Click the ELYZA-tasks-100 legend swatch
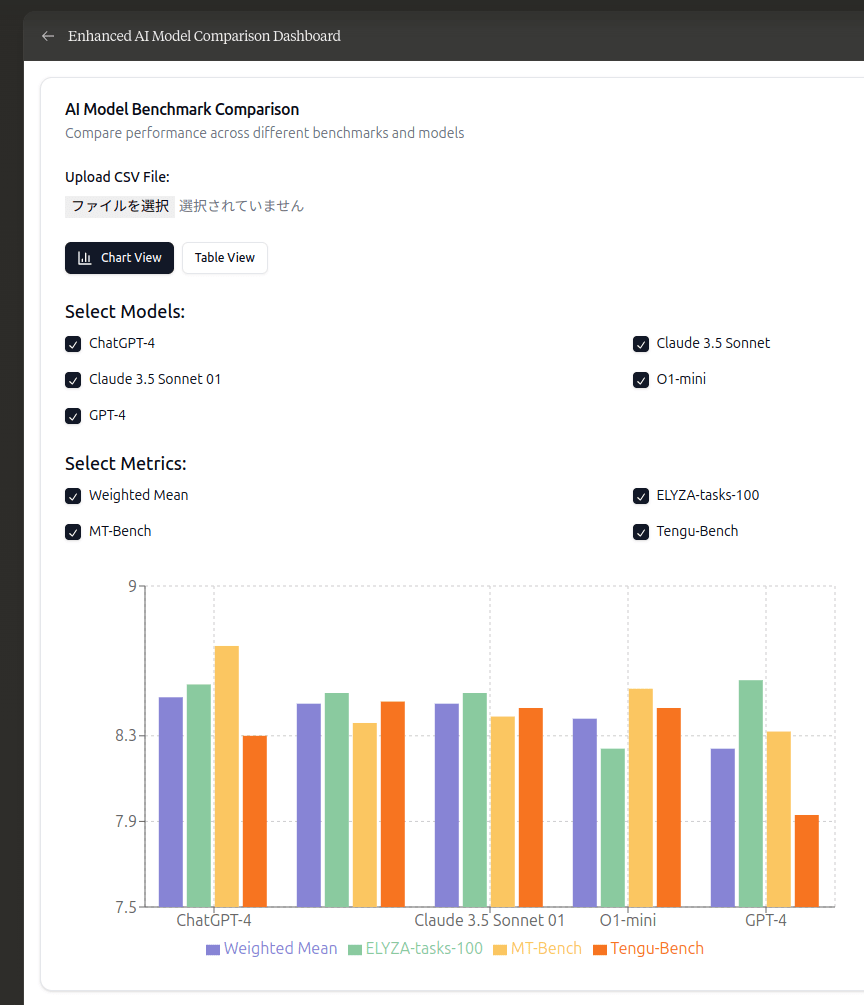 pyautogui.click(x=355, y=950)
